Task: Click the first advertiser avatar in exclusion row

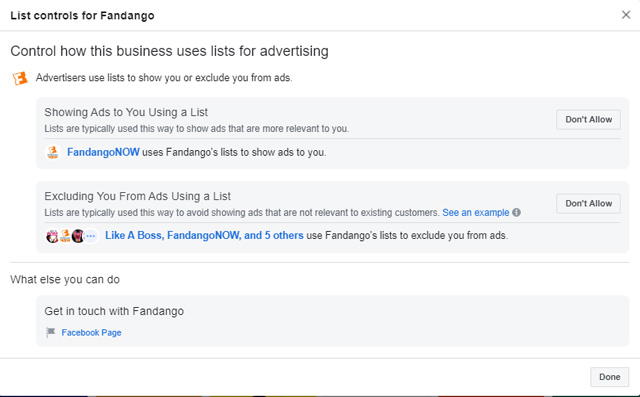Action: tap(52, 236)
